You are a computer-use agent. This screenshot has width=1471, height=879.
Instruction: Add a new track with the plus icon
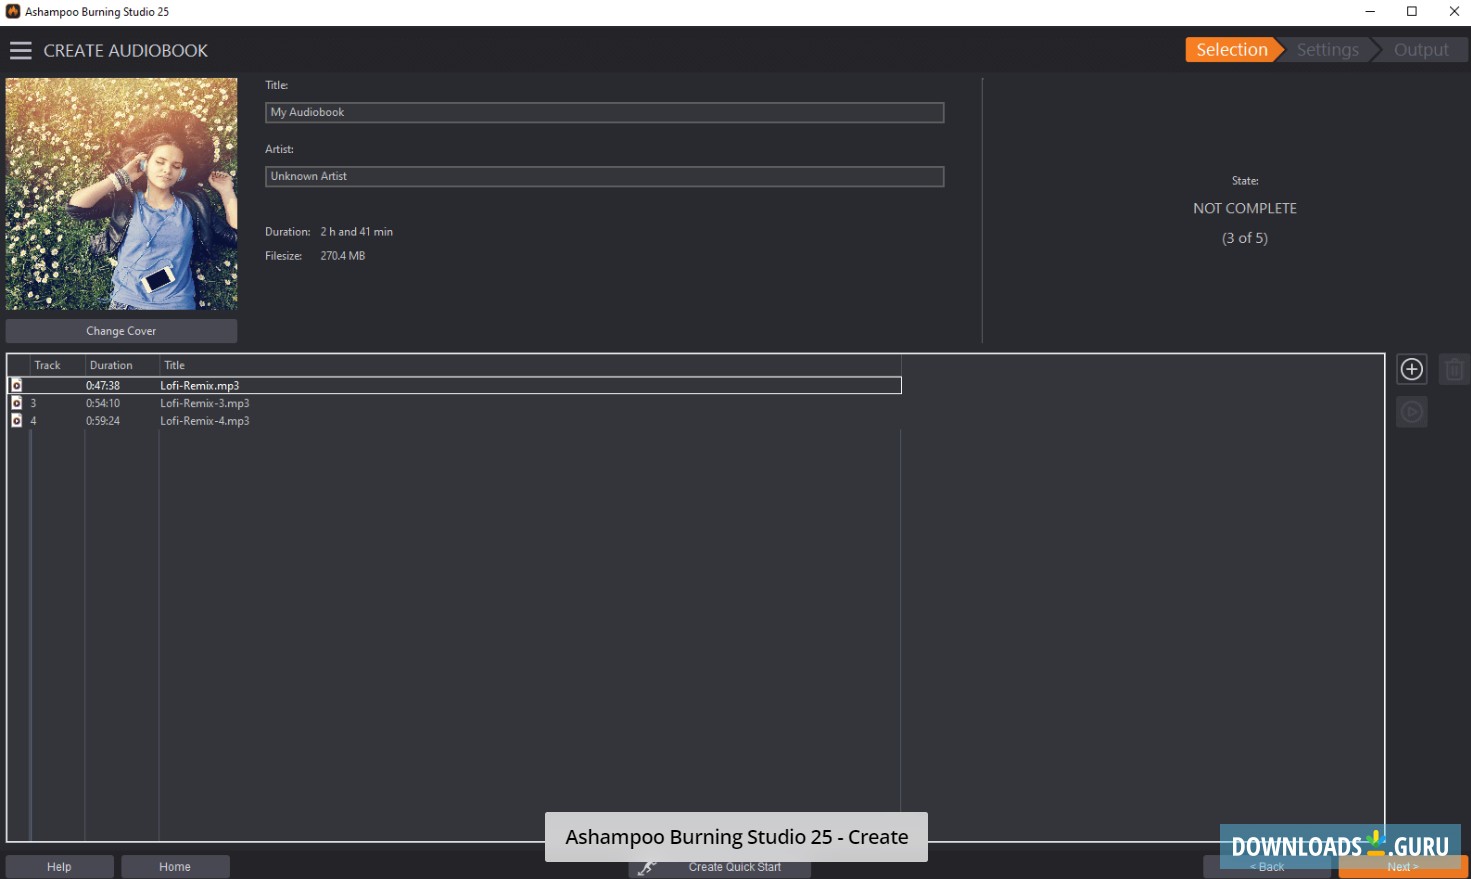[x=1411, y=369]
